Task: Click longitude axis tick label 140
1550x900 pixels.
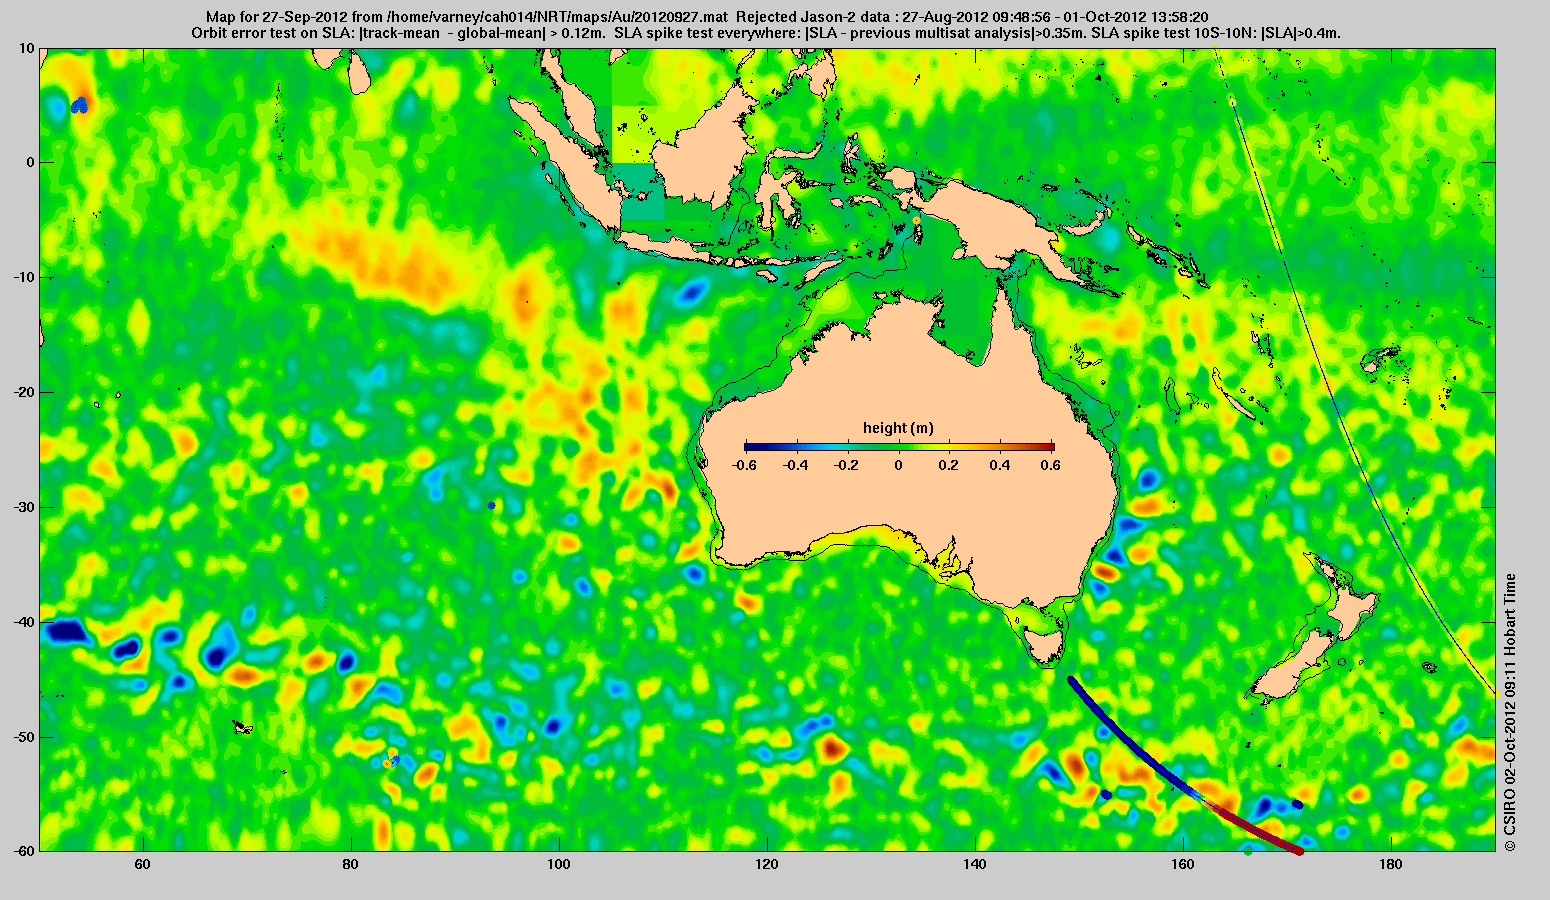Action: tap(975, 864)
